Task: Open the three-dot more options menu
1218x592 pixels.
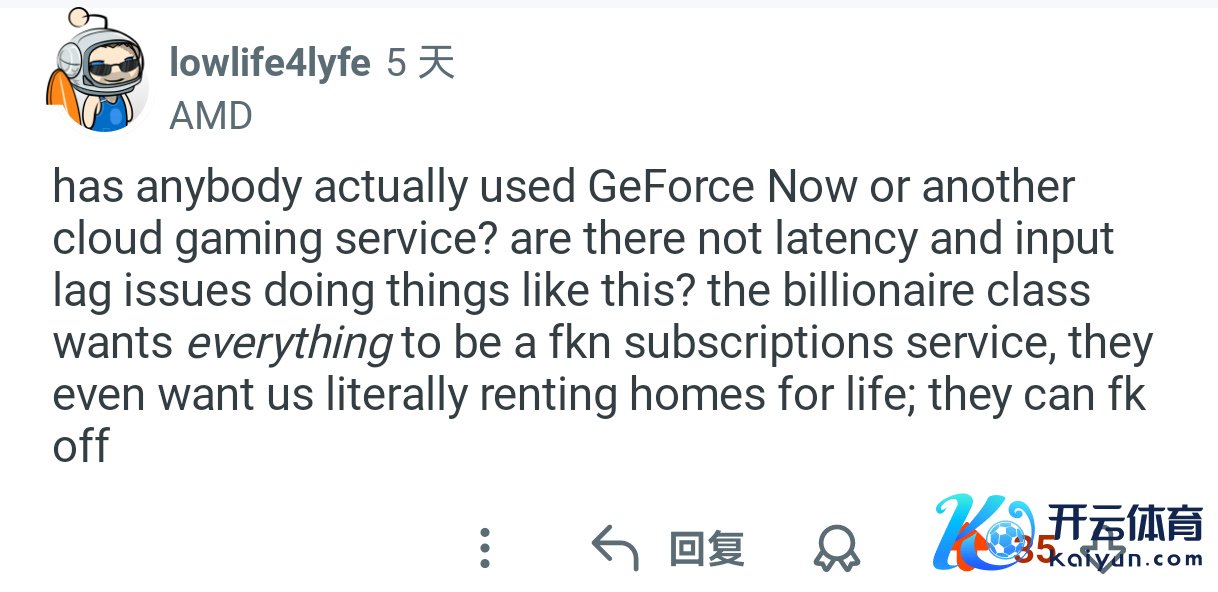Action: click(485, 548)
